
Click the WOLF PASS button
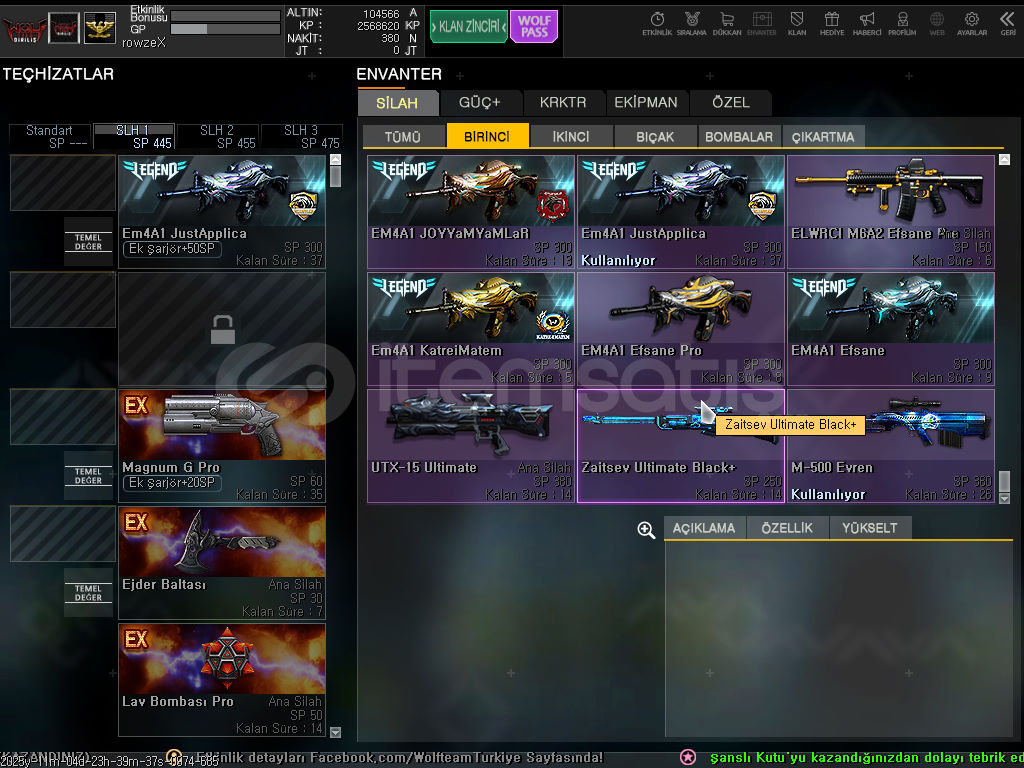click(534, 27)
